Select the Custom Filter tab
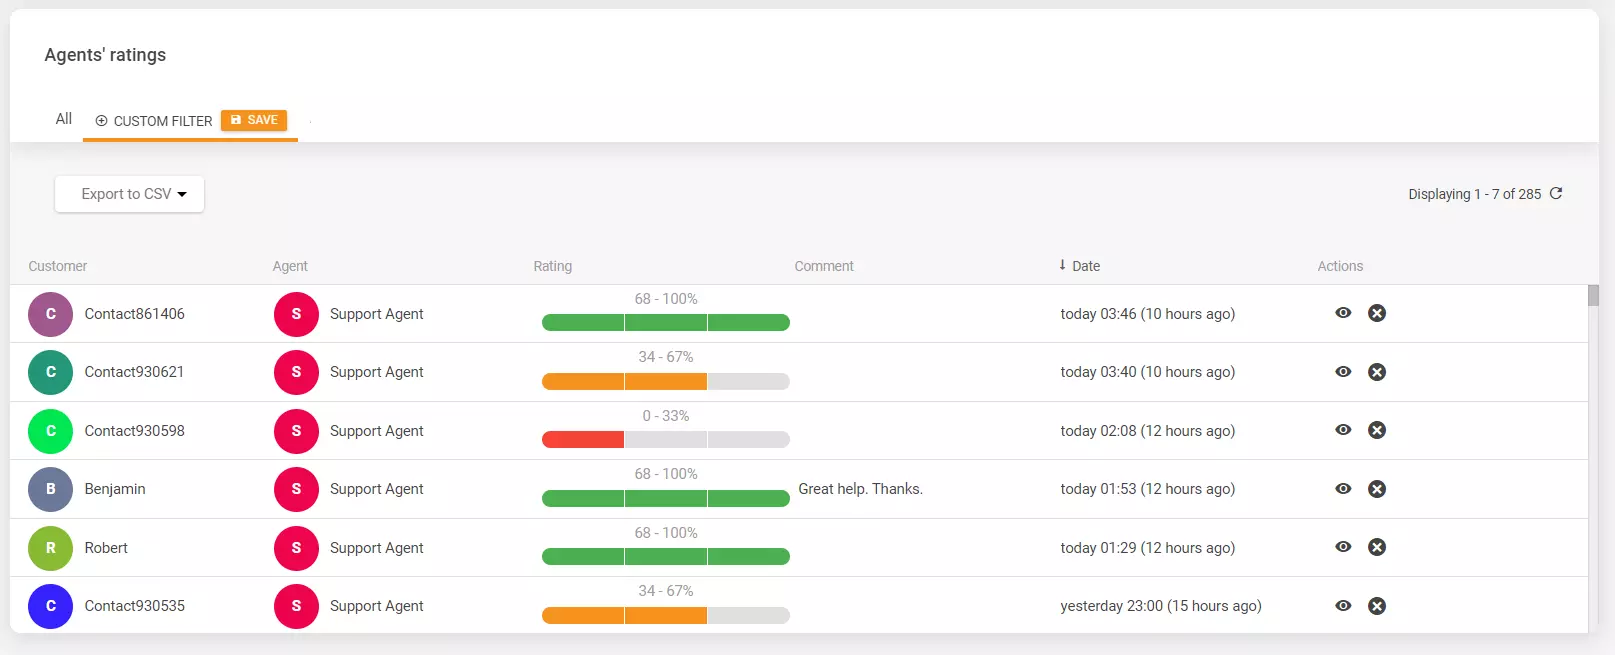Viewport: 1615px width, 655px height. [x=155, y=121]
